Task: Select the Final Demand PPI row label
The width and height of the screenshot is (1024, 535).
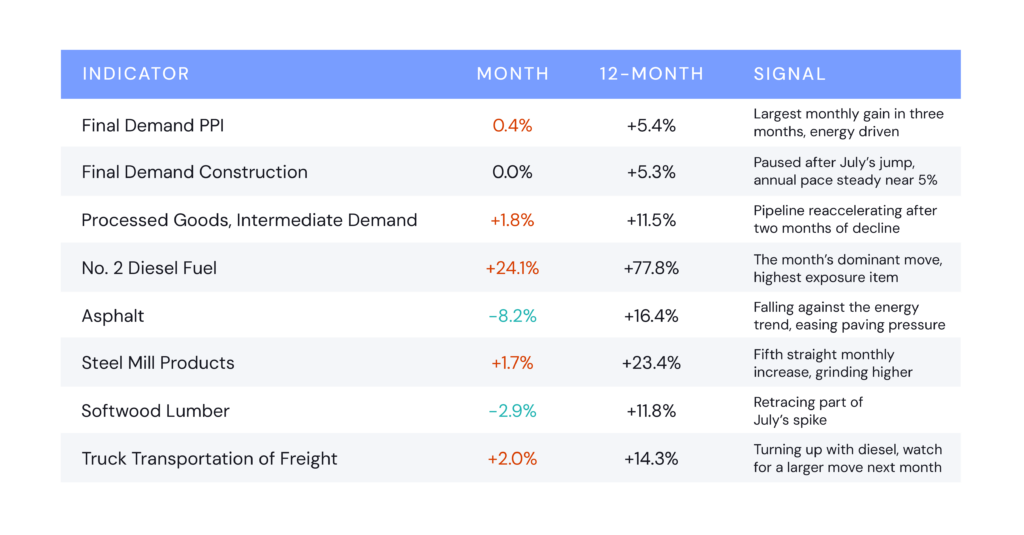Action: click(x=153, y=125)
